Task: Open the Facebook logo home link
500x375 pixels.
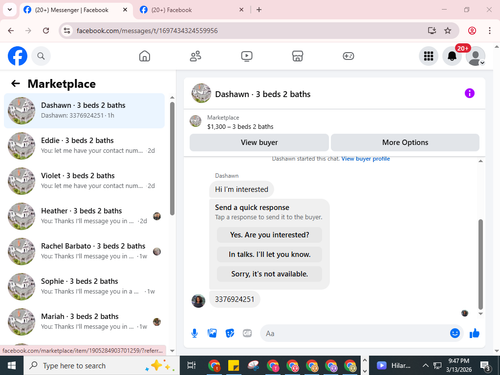Action: point(17,56)
